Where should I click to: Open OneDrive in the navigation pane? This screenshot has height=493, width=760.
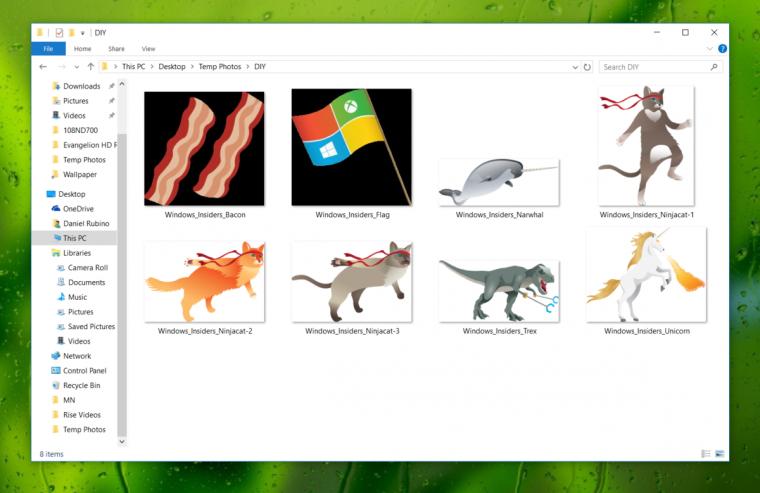click(x=78, y=209)
